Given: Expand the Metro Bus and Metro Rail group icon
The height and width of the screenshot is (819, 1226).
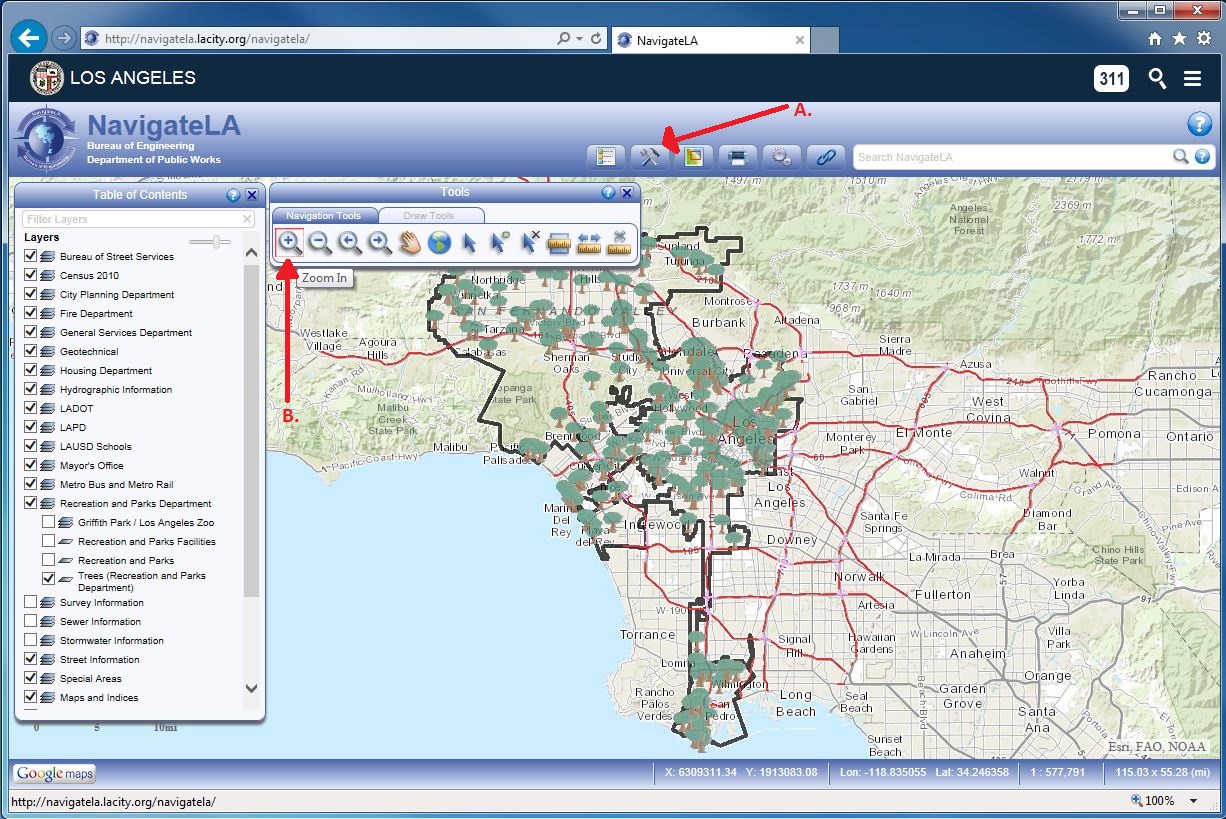Looking at the screenshot, I should point(47,484).
